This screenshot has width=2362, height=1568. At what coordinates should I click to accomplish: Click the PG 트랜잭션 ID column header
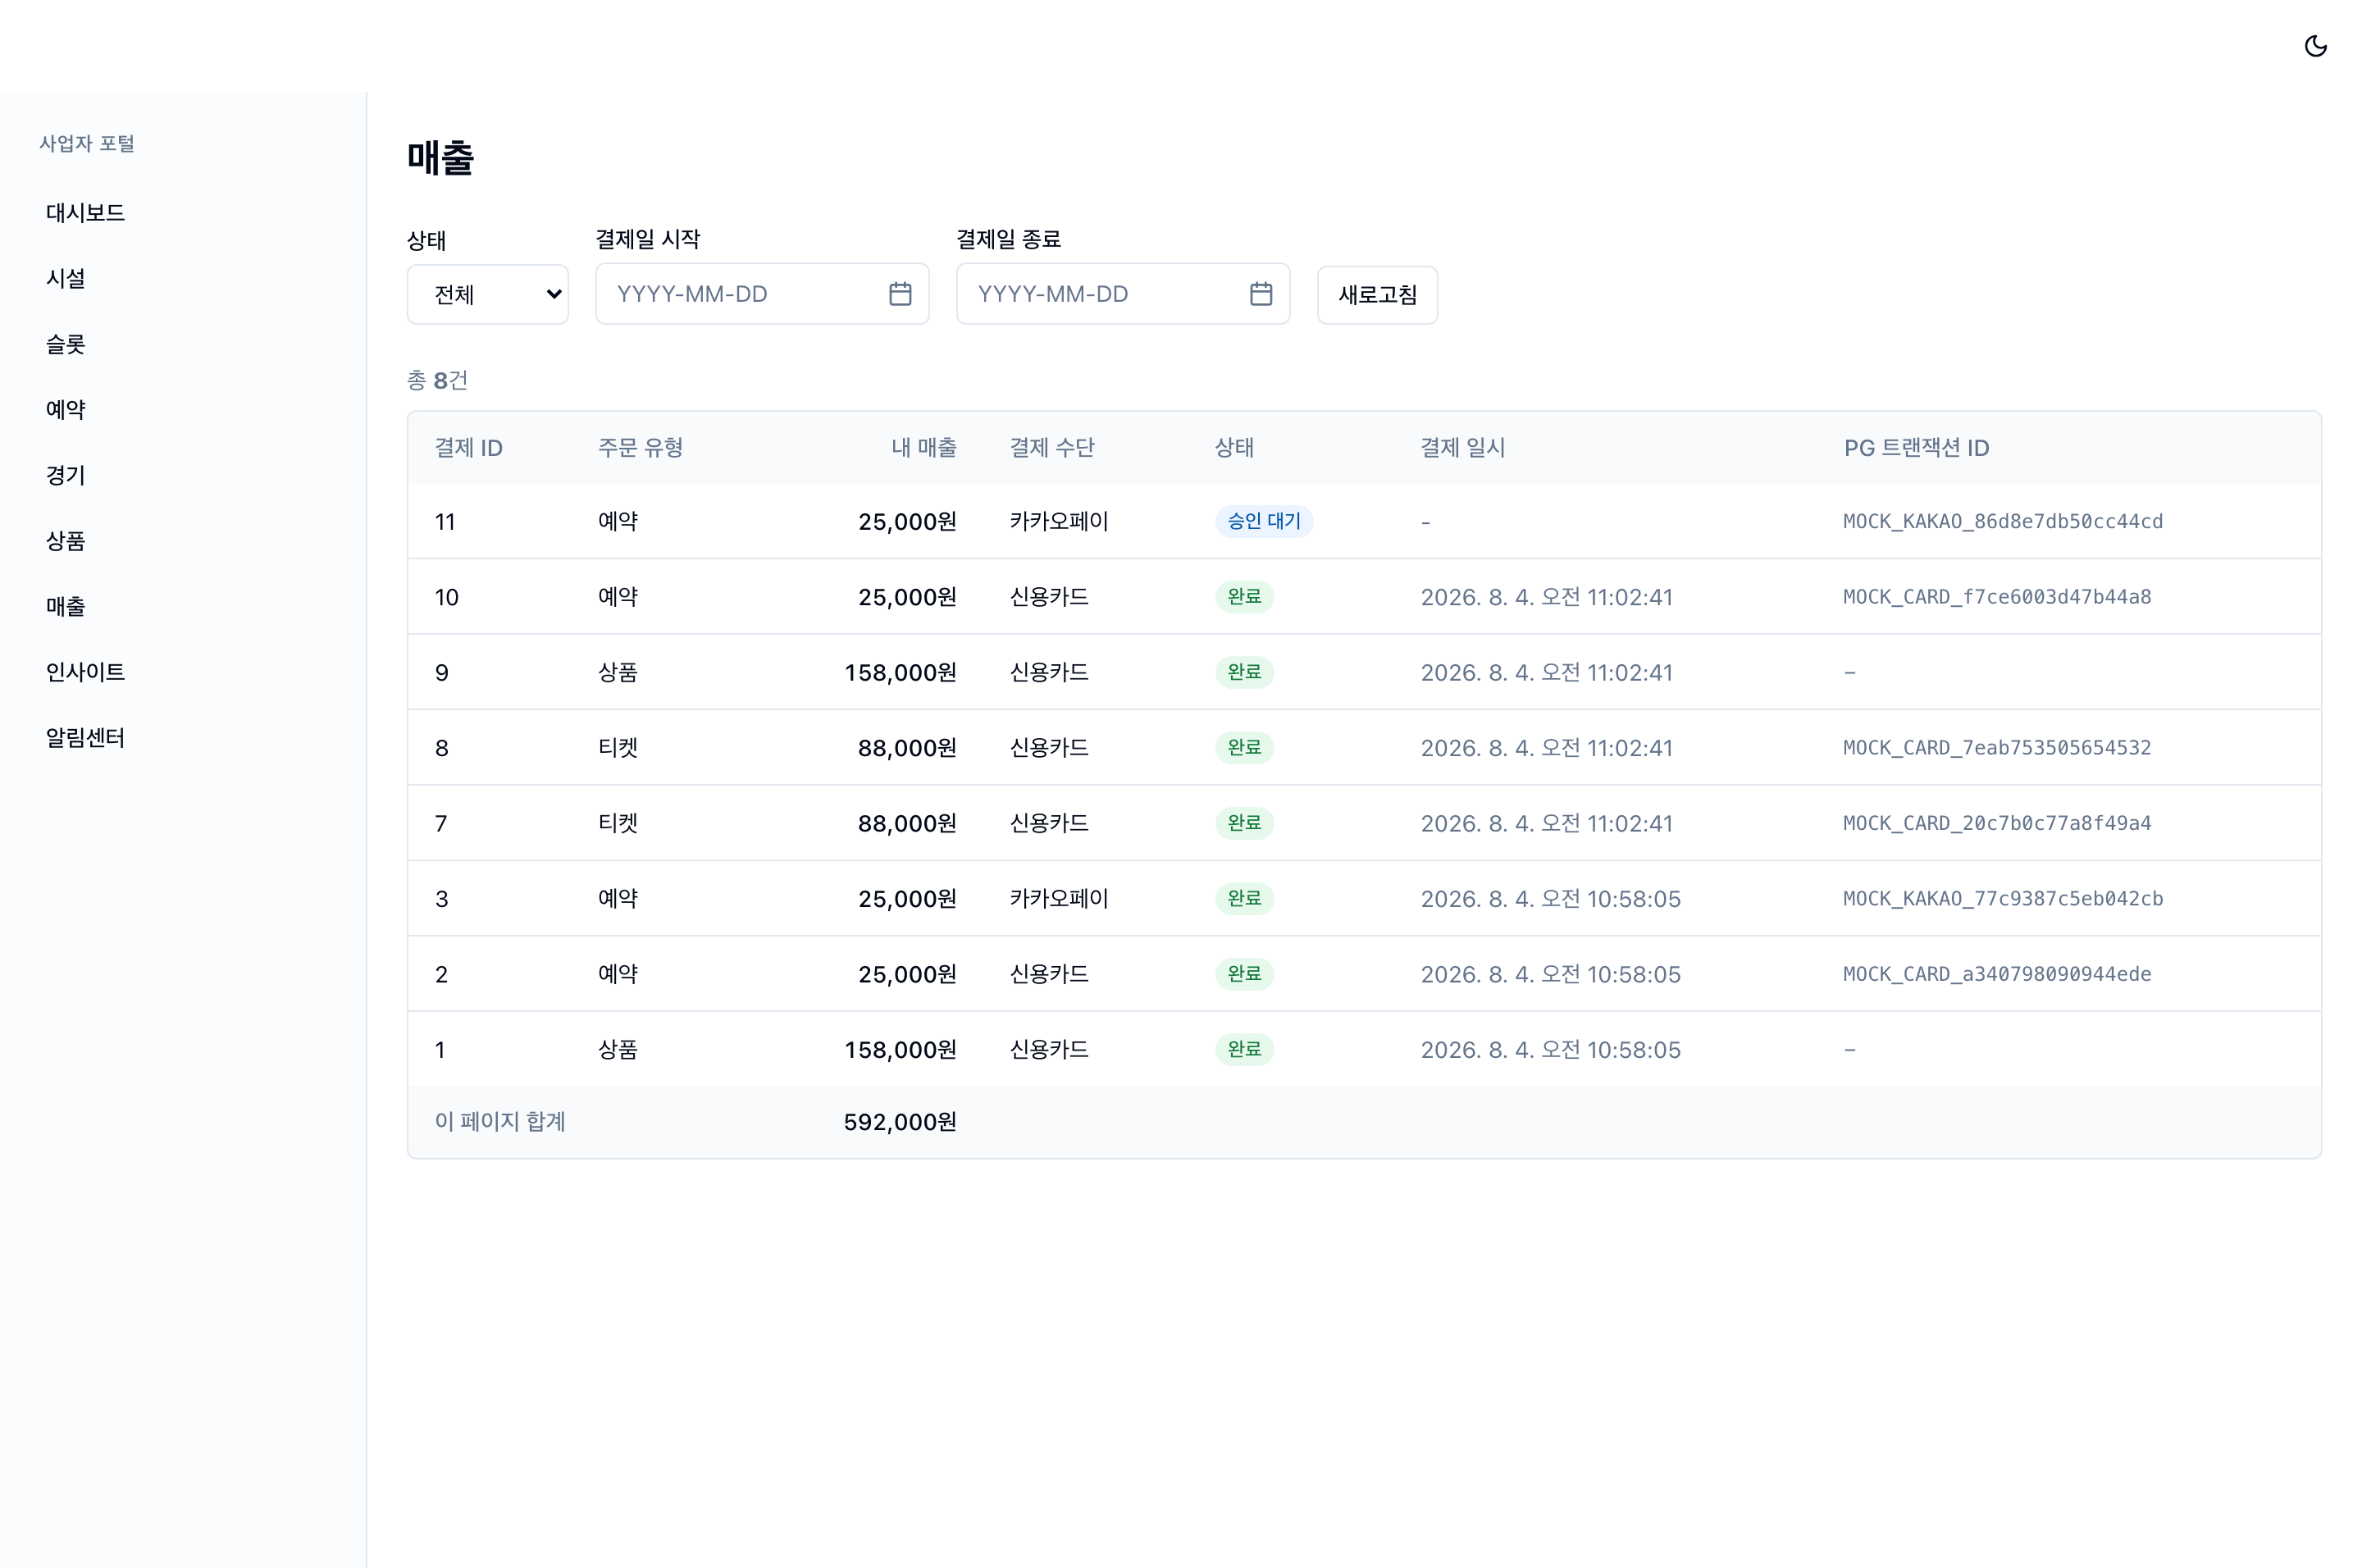[1917, 448]
